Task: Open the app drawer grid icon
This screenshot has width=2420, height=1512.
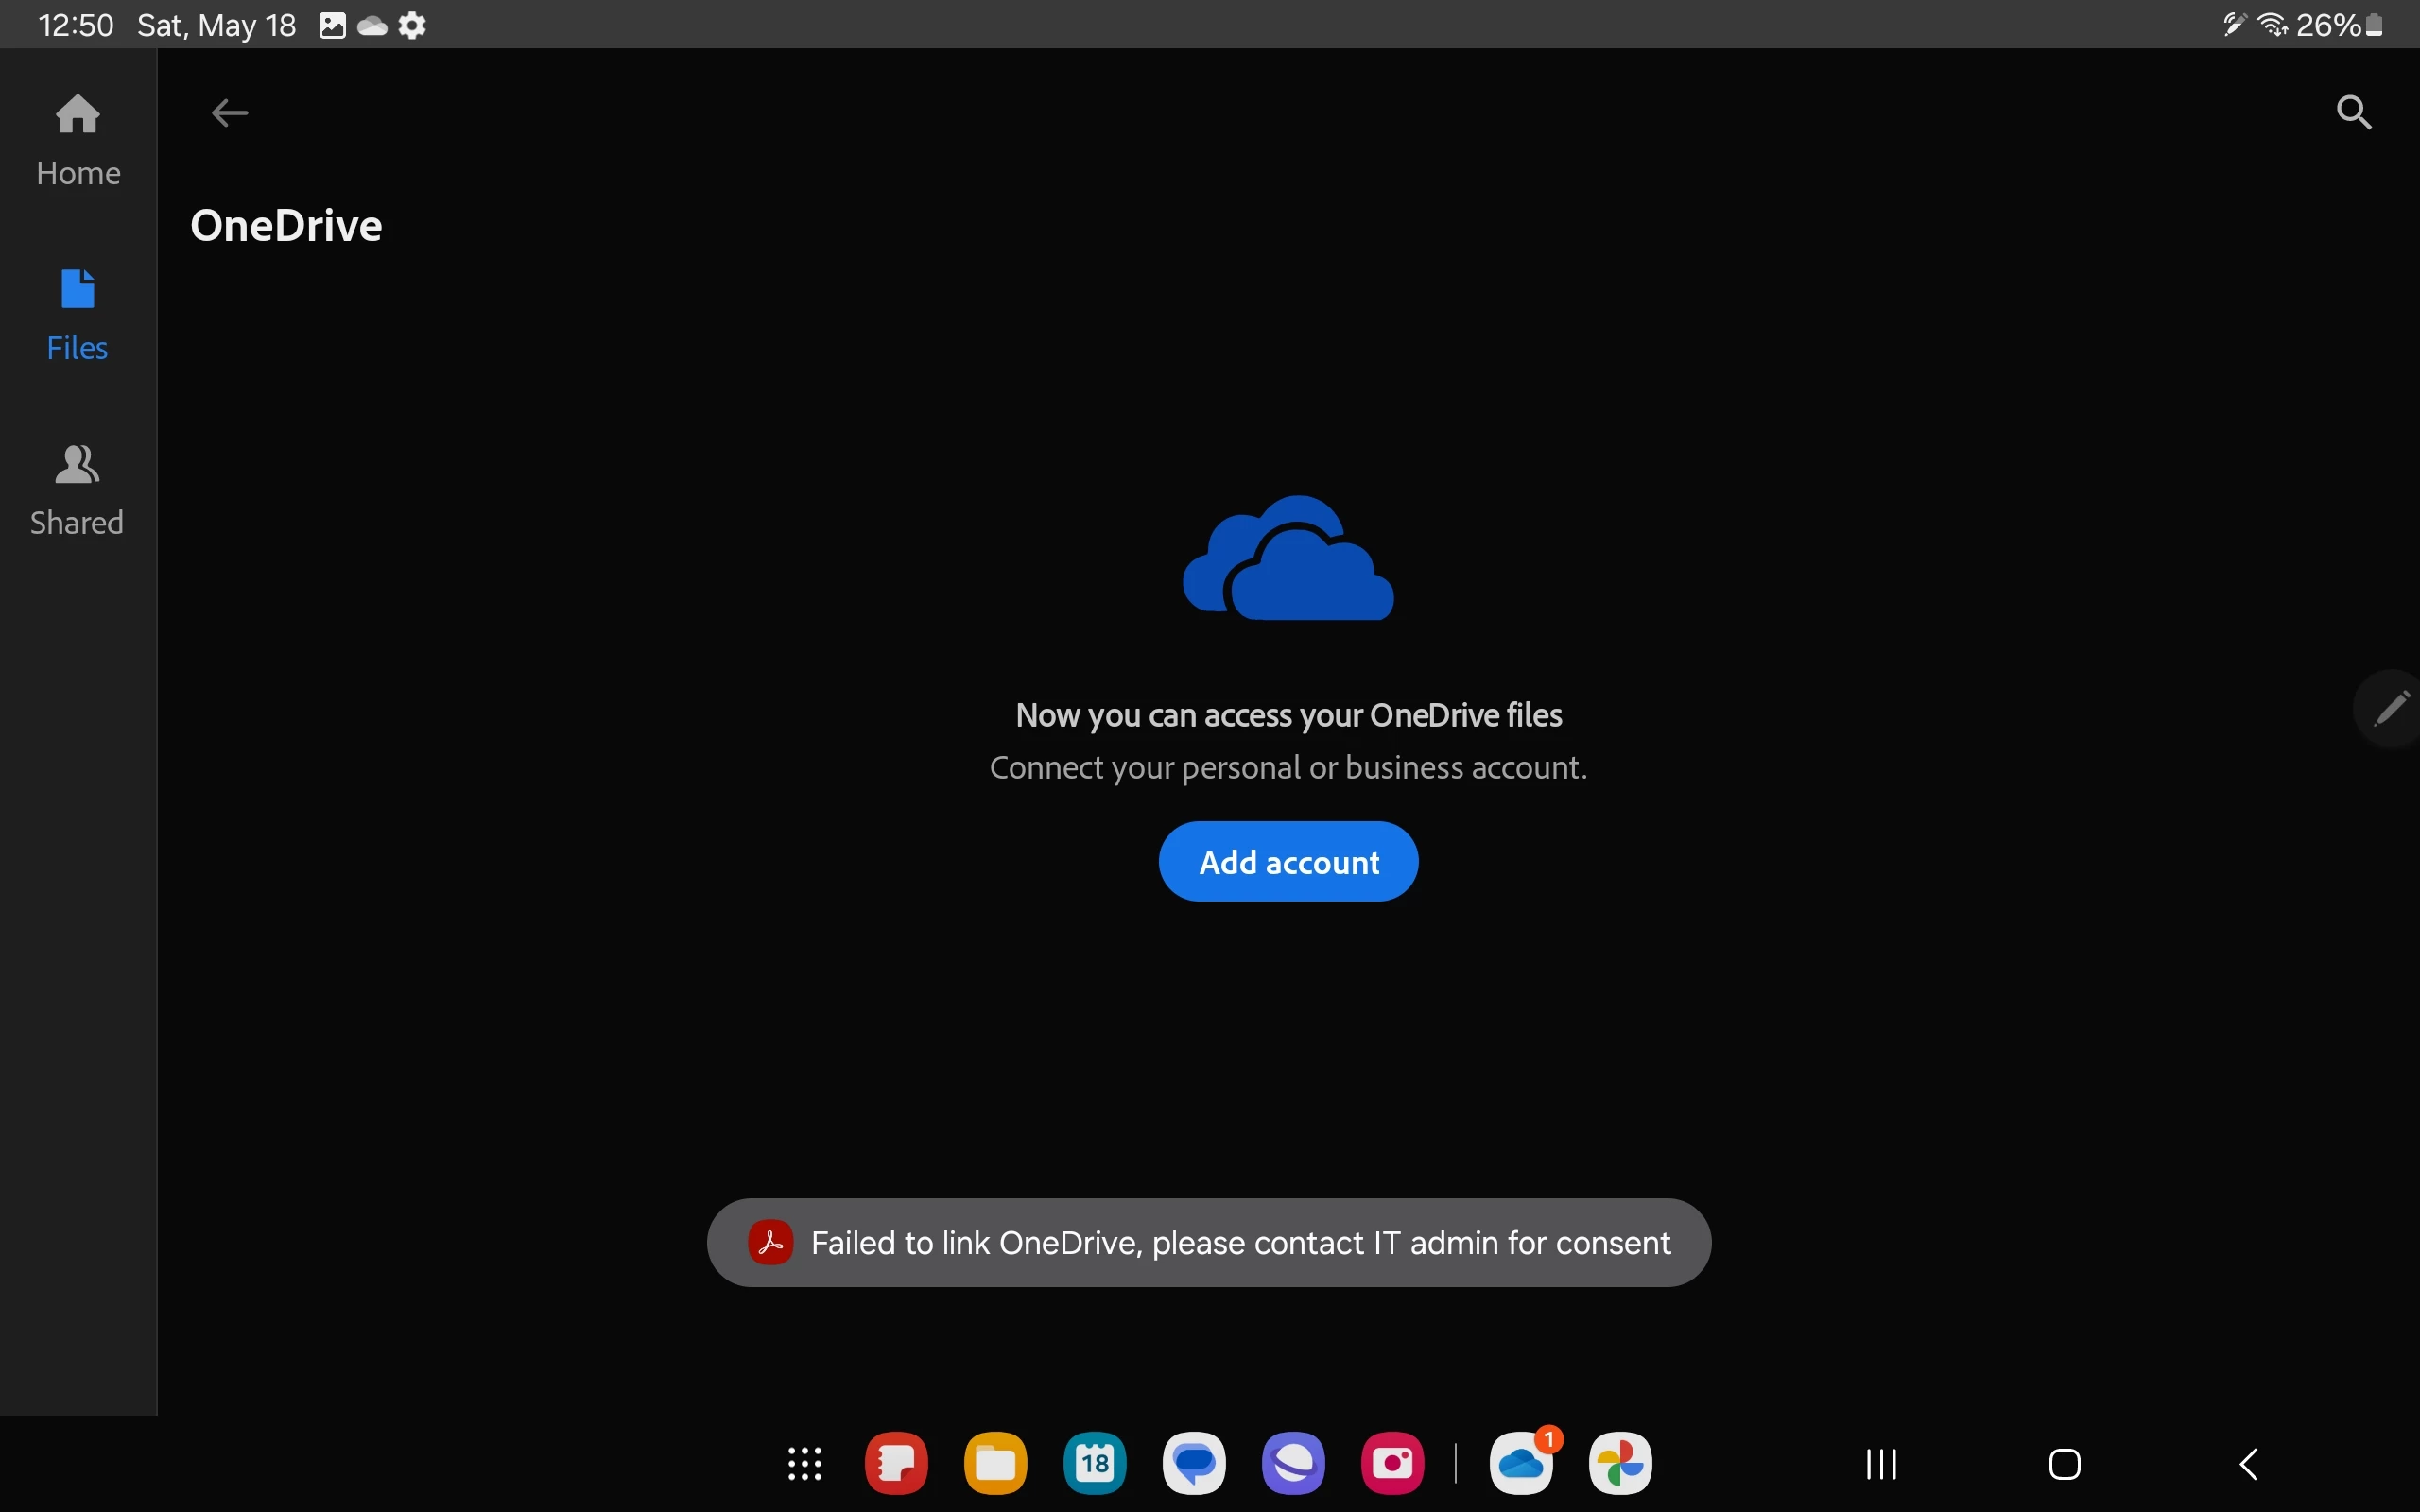Action: 804,1464
